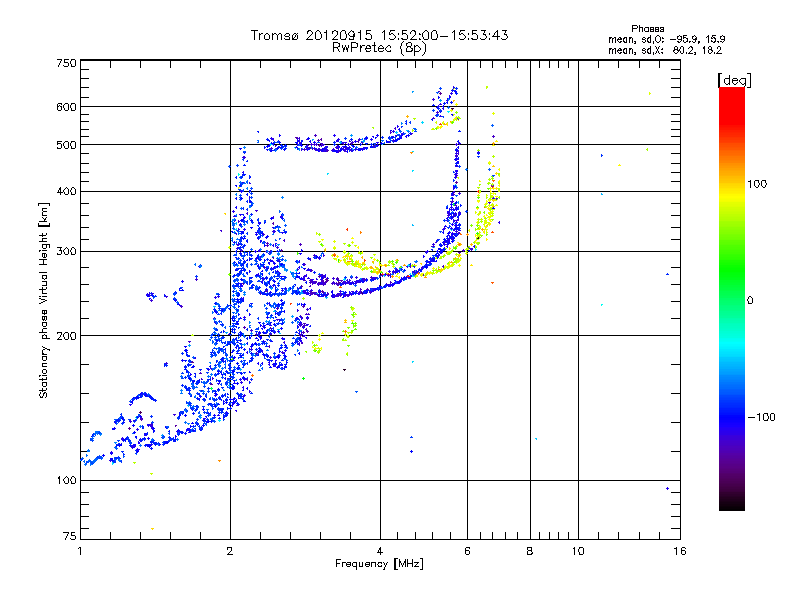Click the x-axis tick label '10'

tap(578, 551)
